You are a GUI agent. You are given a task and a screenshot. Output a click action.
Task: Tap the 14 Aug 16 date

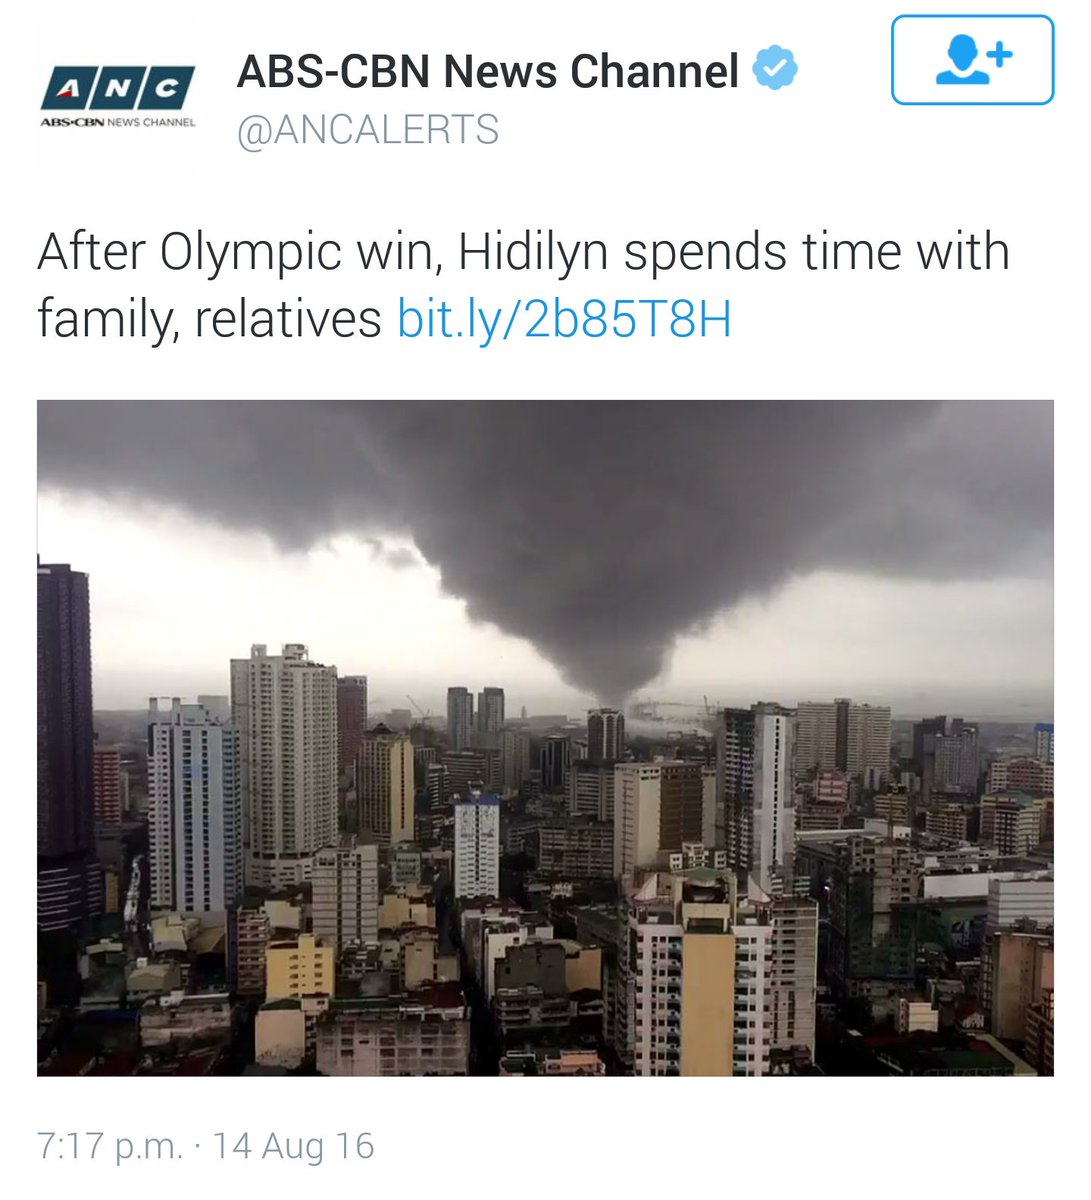pos(293,1146)
